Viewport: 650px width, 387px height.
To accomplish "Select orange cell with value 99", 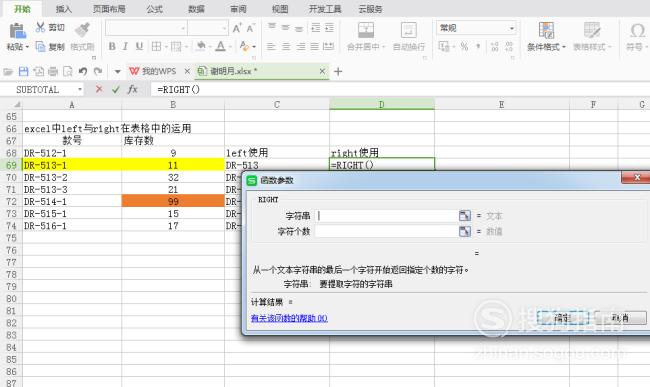I will [173, 201].
